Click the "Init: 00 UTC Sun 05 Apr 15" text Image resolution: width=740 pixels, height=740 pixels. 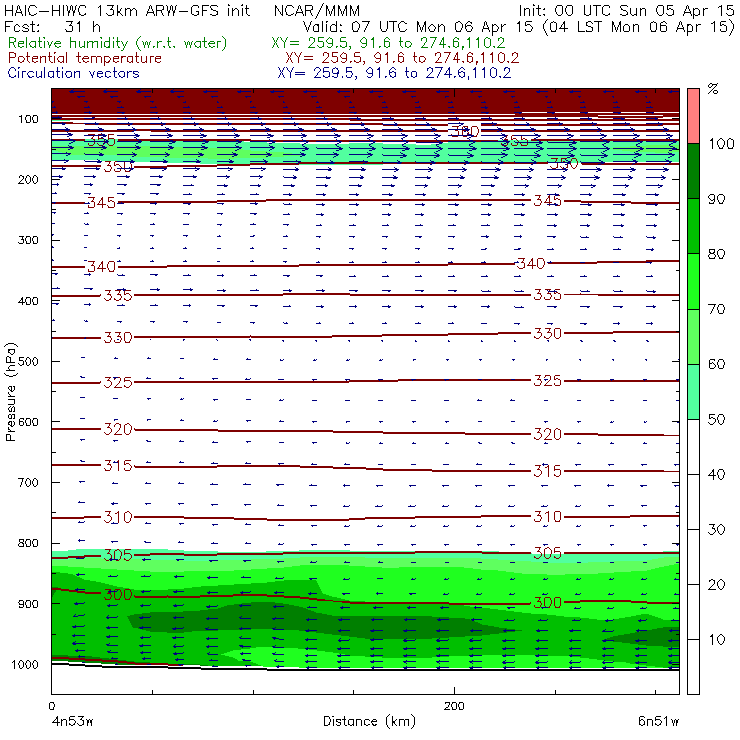coord(626,11)
